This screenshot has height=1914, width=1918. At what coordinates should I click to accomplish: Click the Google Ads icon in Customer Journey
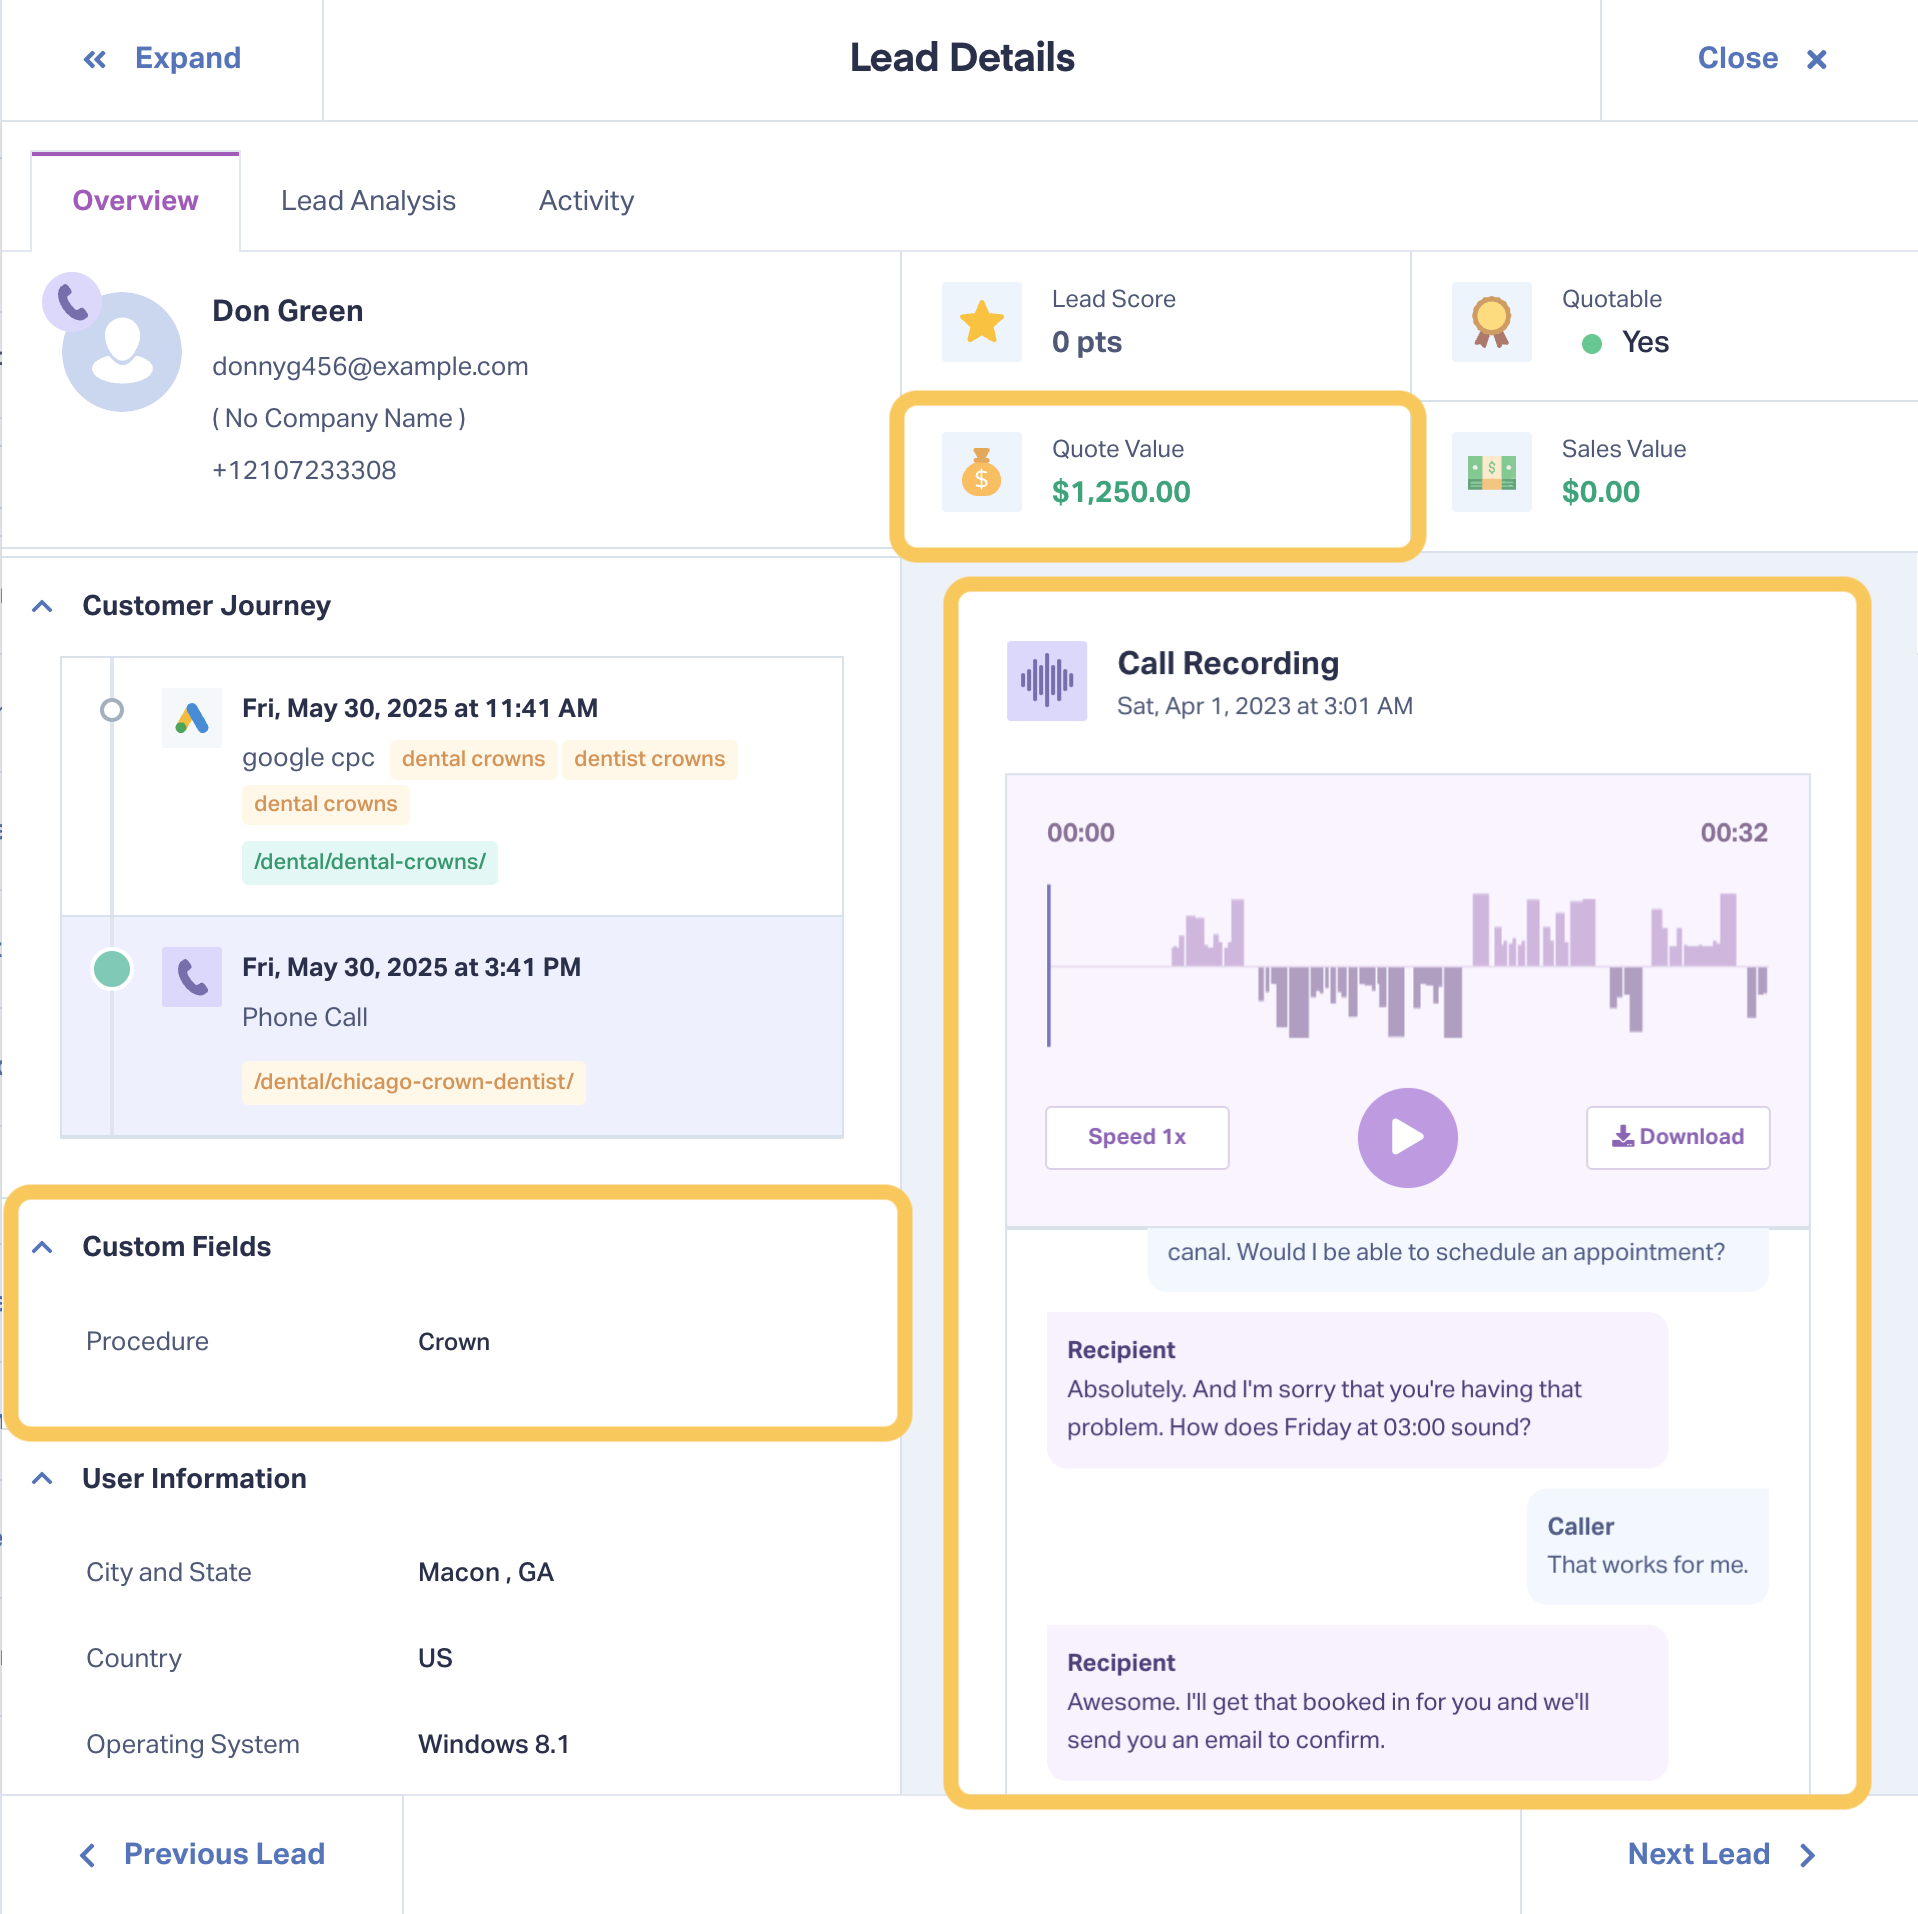[x=192, y=717]
